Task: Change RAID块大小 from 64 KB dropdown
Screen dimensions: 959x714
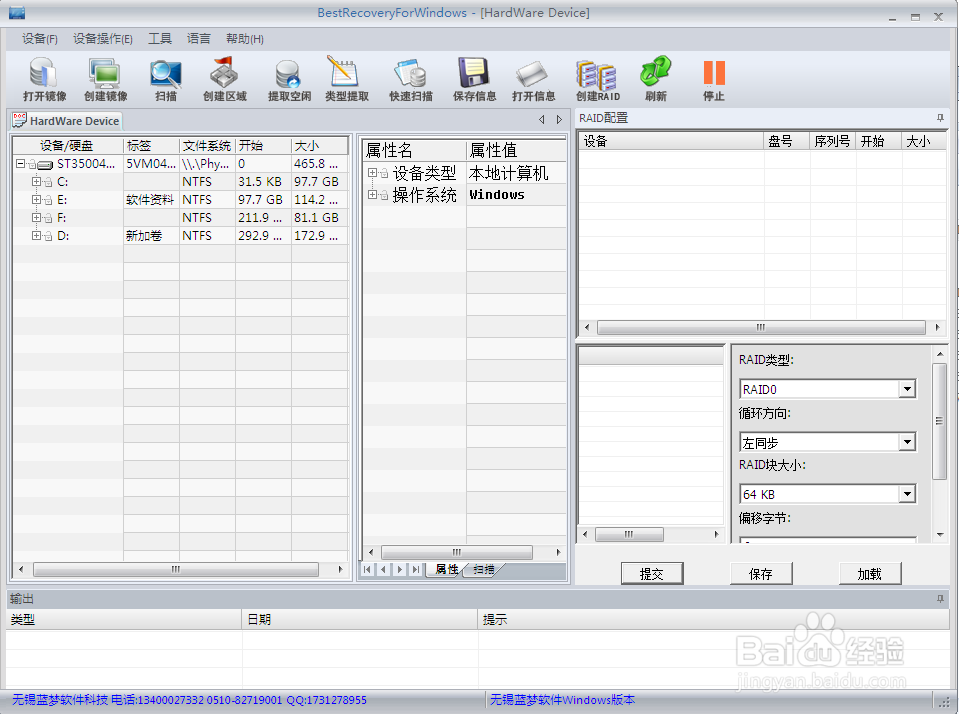Action: click(x=908, y=493)
